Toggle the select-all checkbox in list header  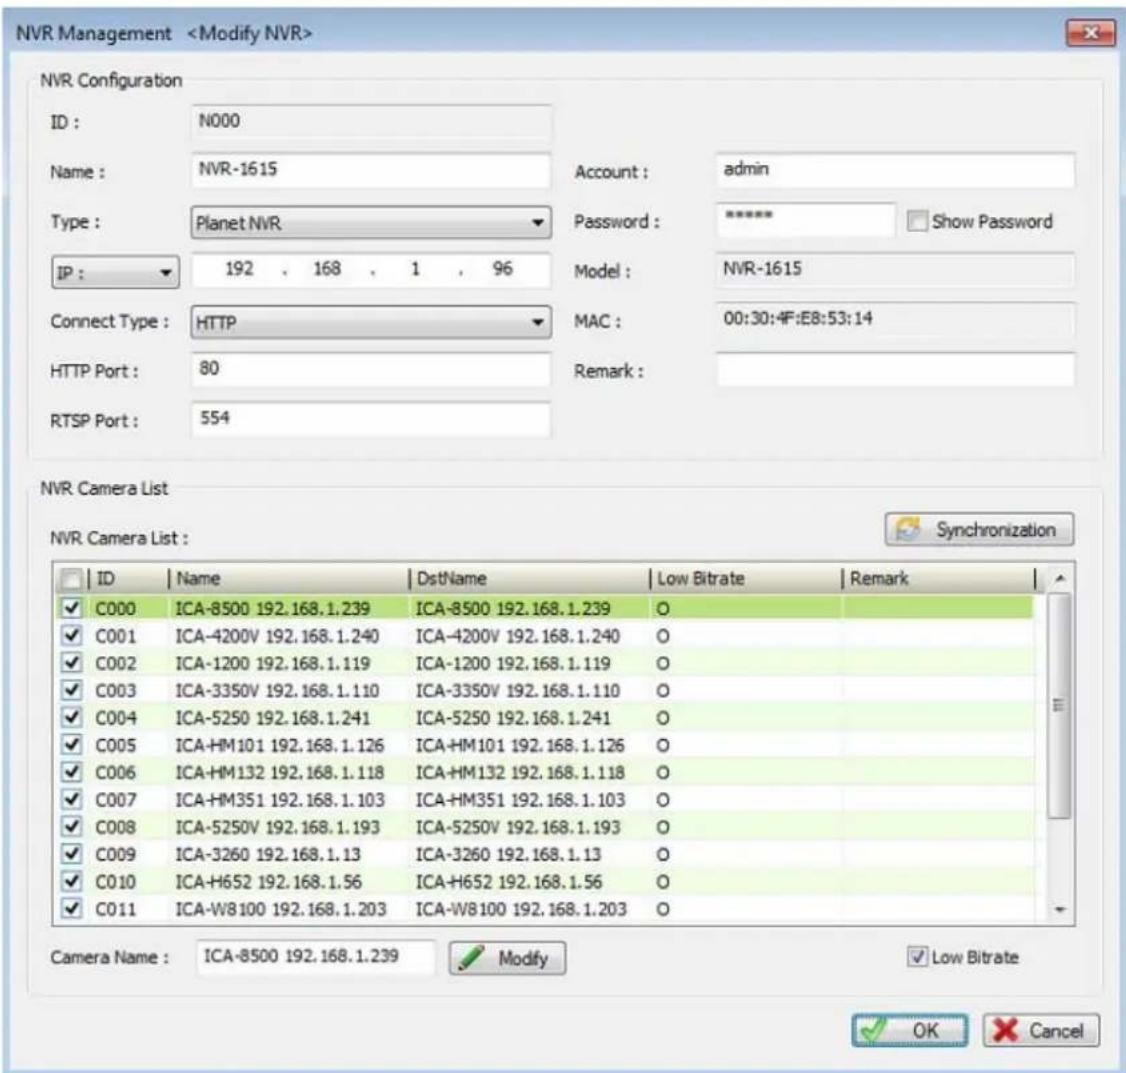pos(71,579)
